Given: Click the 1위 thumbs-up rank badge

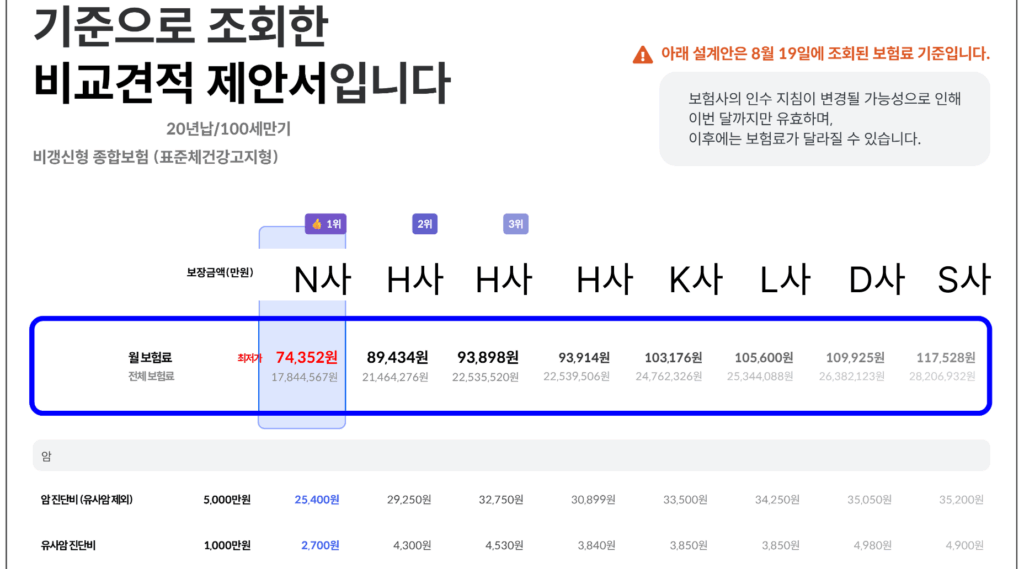Looking at the screenshot, I should point(325,224).
